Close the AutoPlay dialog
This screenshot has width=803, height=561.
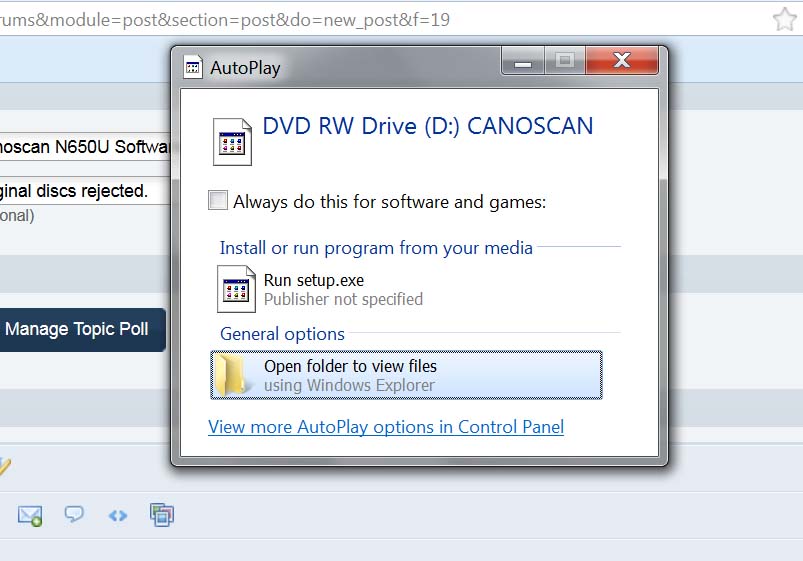click(622, 60)
